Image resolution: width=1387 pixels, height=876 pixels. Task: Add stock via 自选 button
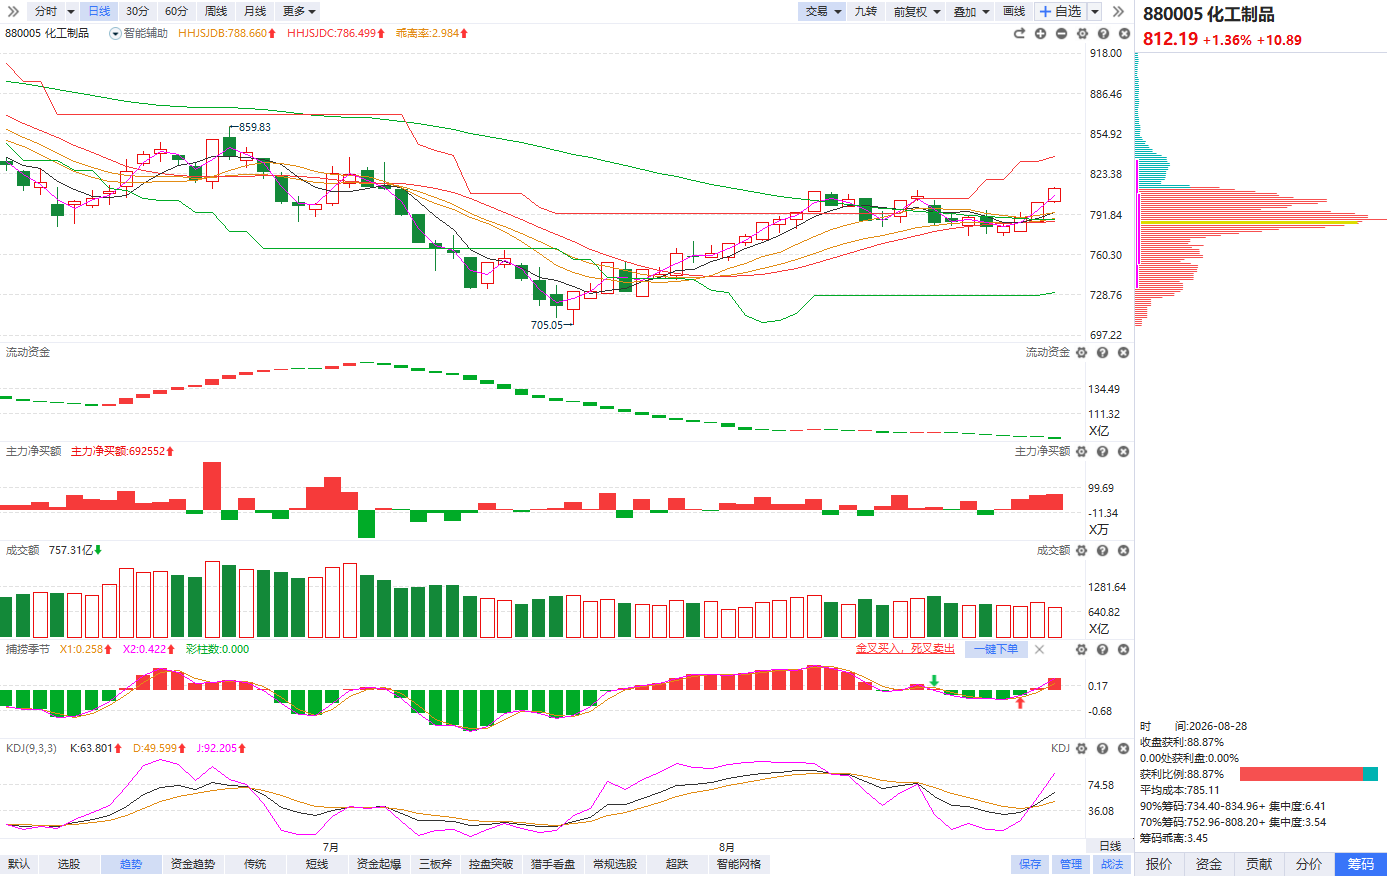[x=1061, y=11]
